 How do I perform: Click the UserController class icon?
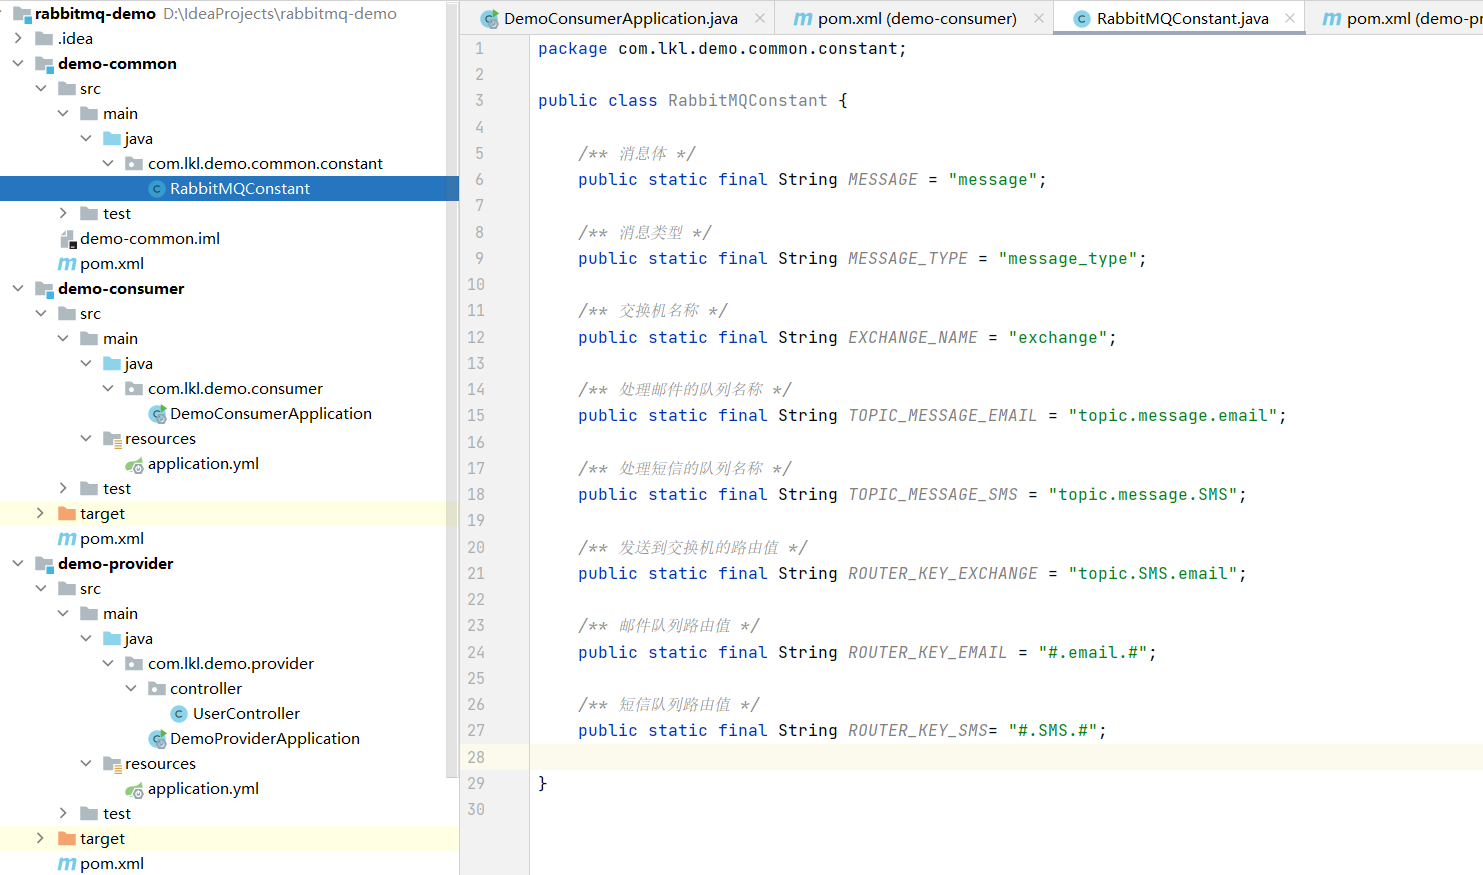tap(179, 714)
